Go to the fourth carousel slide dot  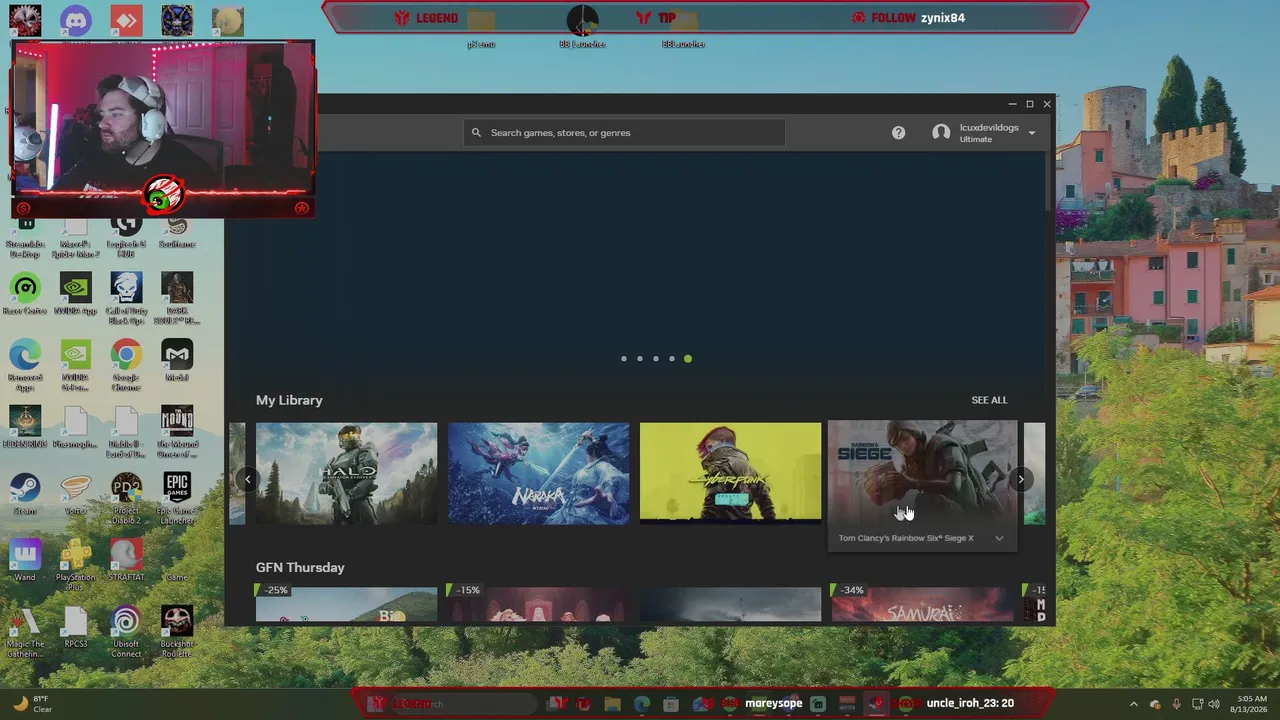pyautogui.click(x=672, y=359)
